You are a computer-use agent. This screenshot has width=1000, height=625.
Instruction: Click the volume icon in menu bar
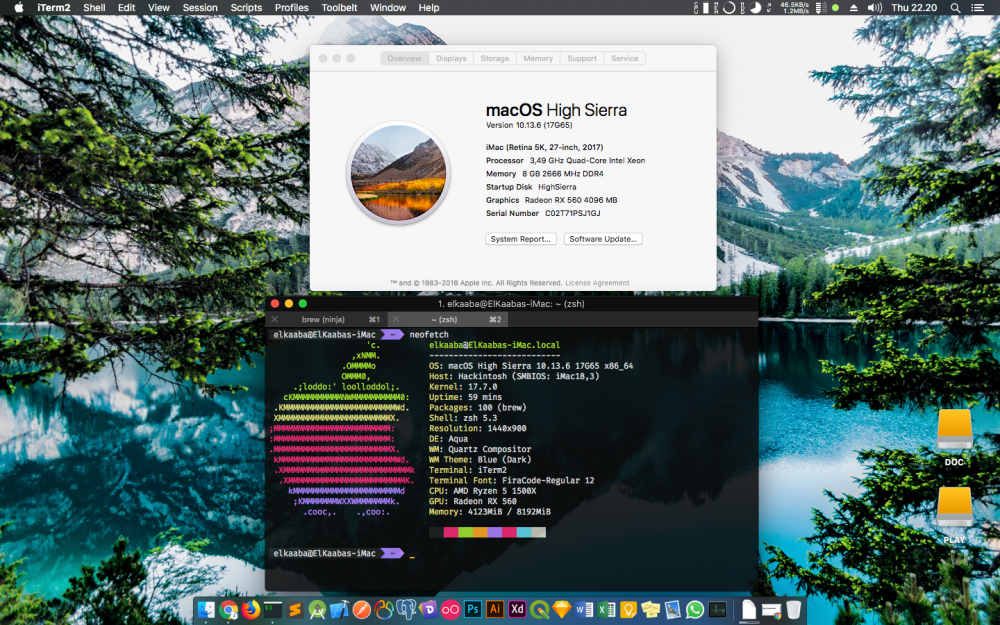pyautogui.click(x=874, y=8)
